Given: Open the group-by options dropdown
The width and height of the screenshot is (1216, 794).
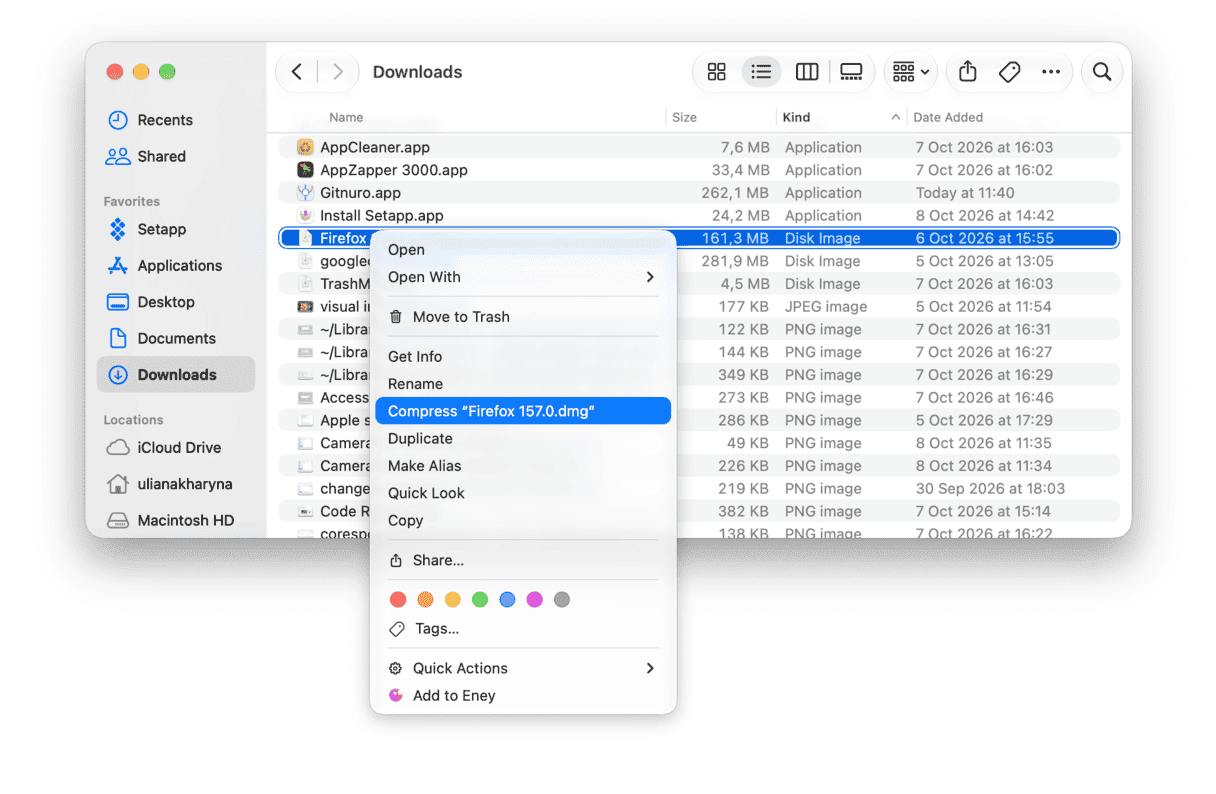Looking at the screenshot, I should coord(911,72).
